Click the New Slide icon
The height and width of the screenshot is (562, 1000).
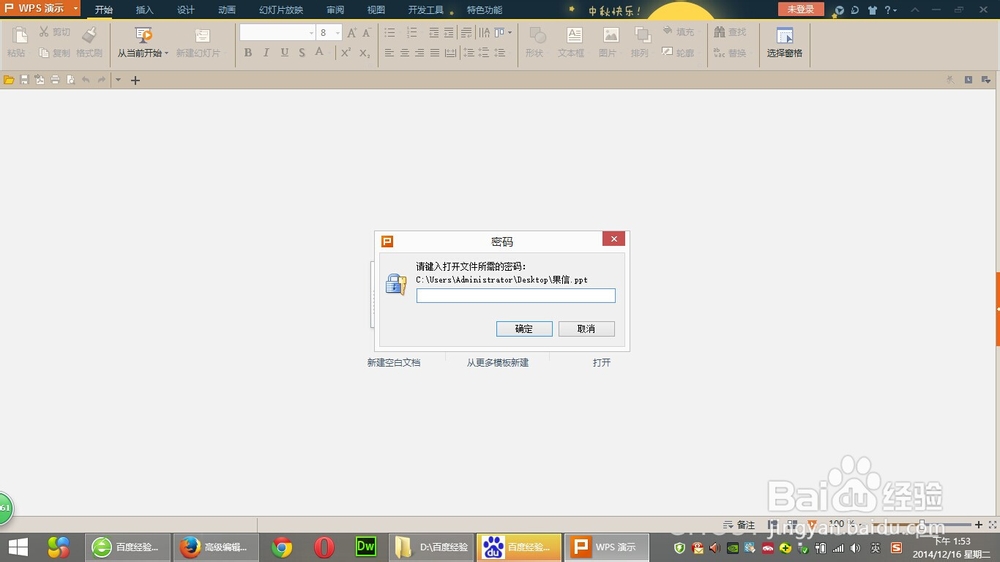pyautogui.click(x=202, y=36)
